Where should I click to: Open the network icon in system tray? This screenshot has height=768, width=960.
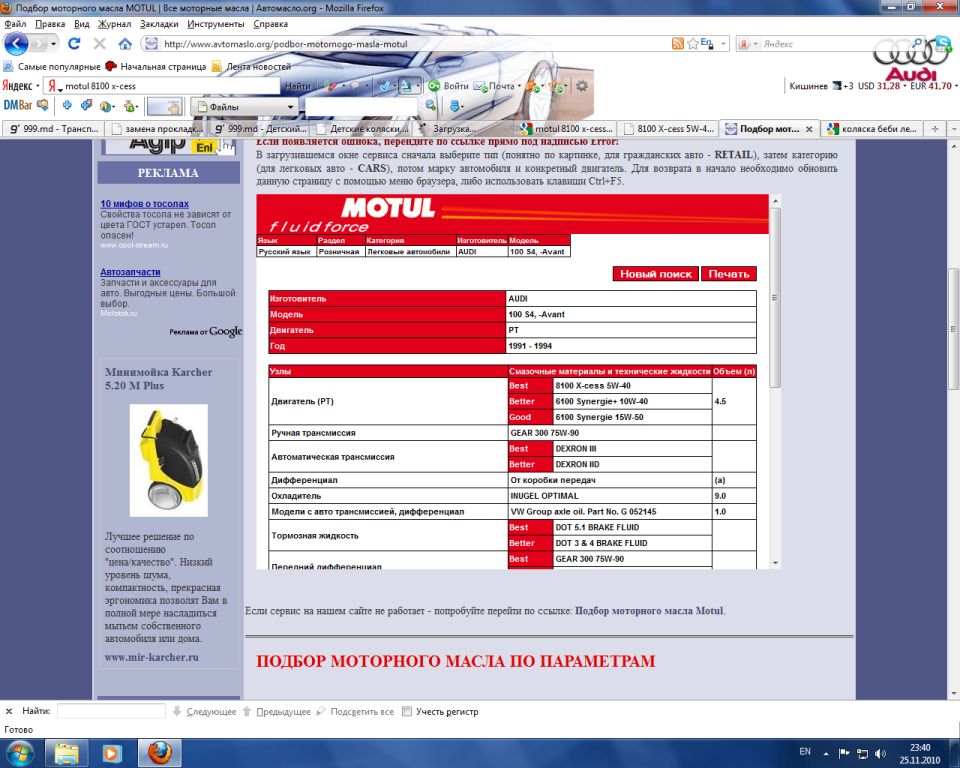(863, 753)
